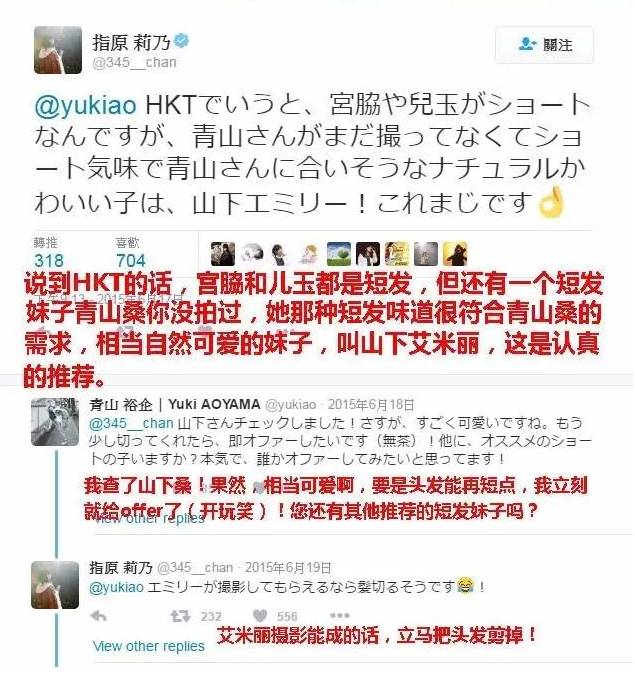Open the @yukiao mention in the main tweet
The width and height of the screenshot is (635, 676).
(x=85, y=105)
